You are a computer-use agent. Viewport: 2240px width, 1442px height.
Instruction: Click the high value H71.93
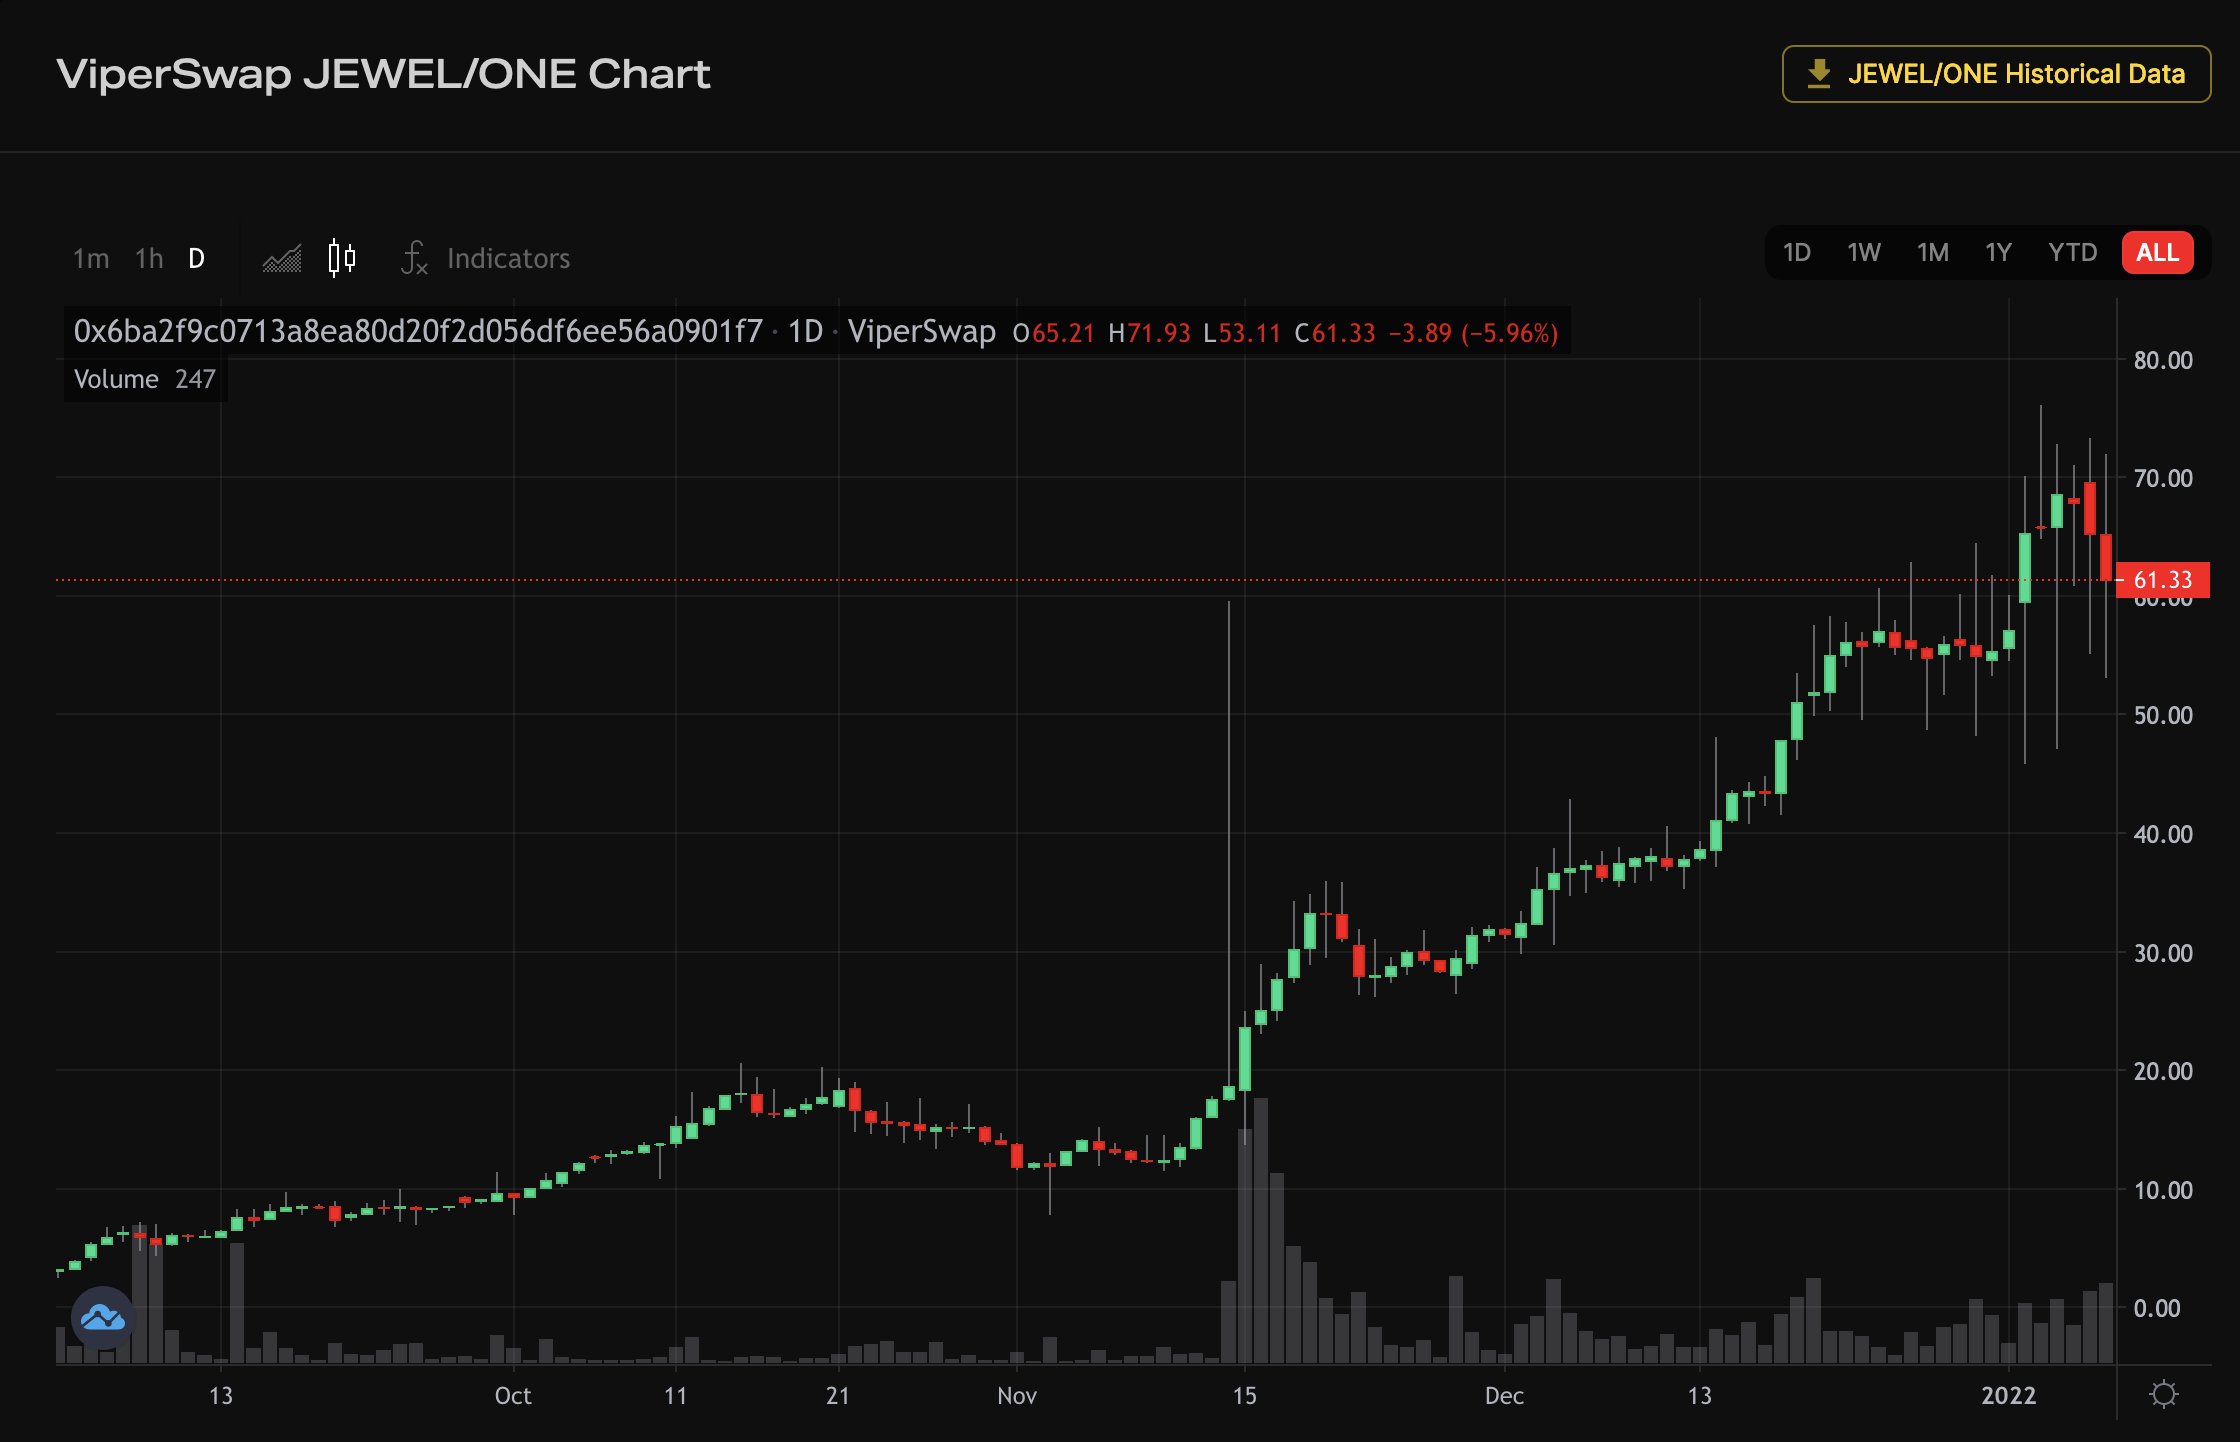1149,333
